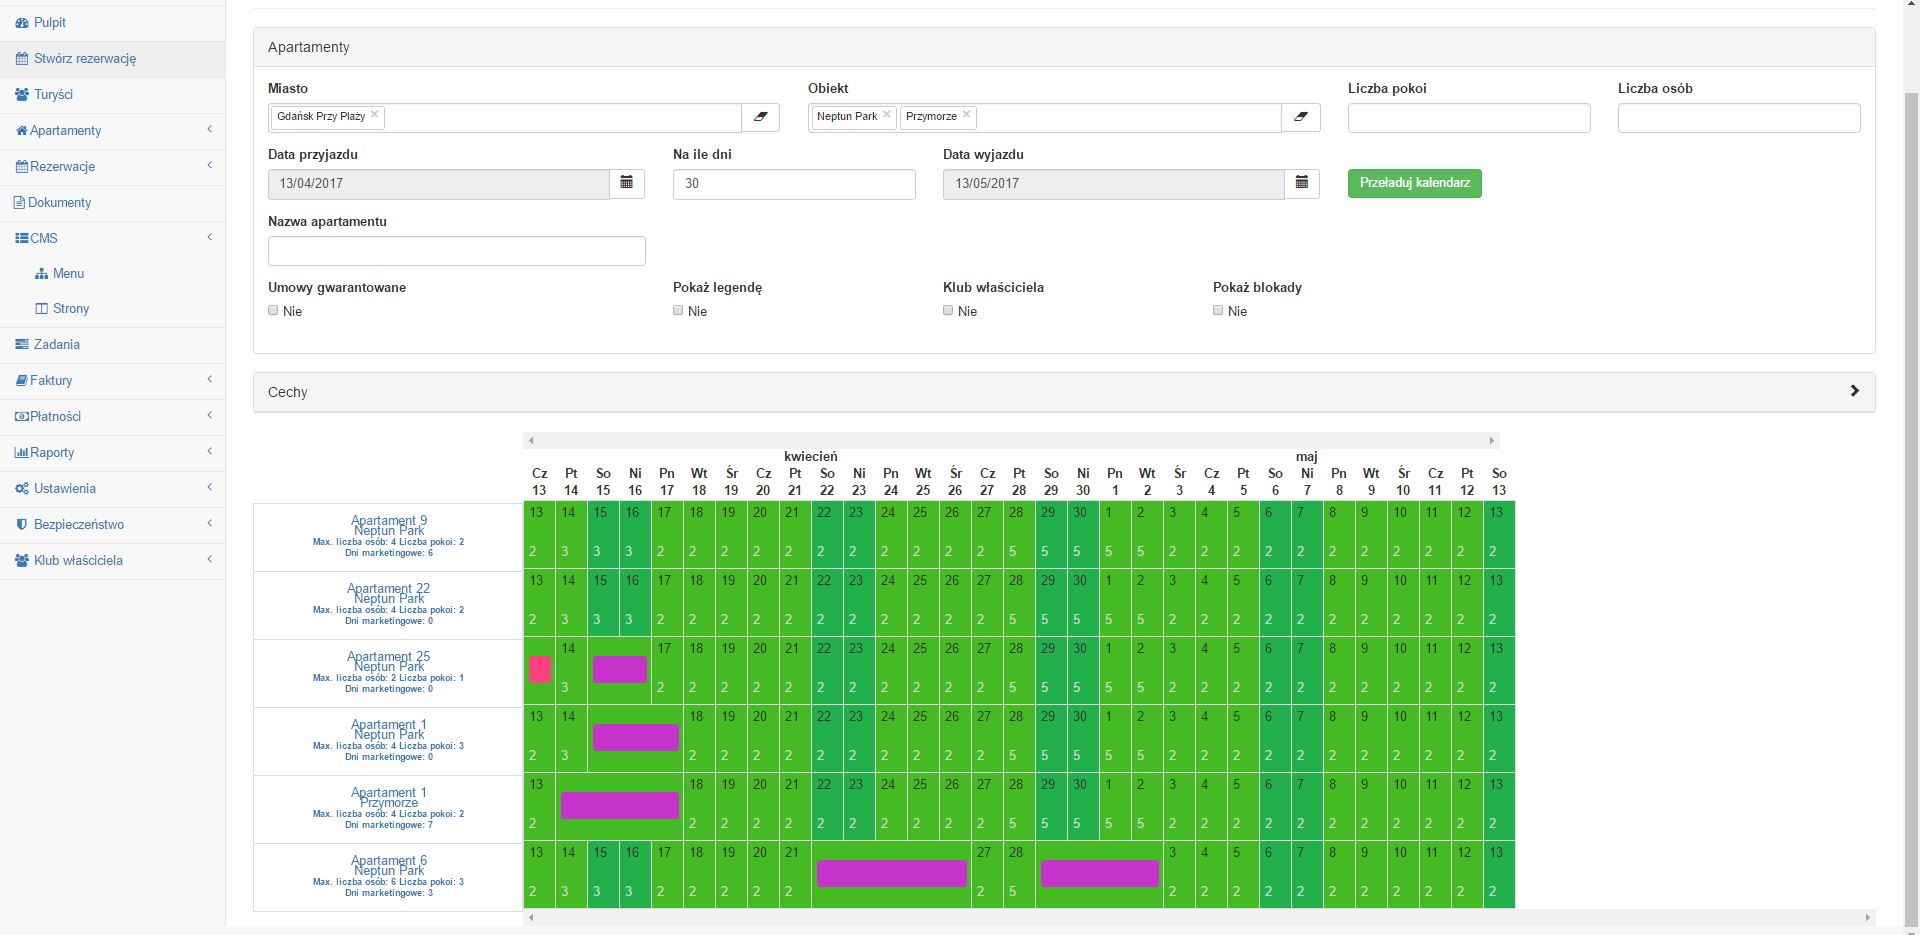The width and height of the screenshot is (1920, 935).
Task: Click the money icon beside Płatności
Action: tap(21, 416)
